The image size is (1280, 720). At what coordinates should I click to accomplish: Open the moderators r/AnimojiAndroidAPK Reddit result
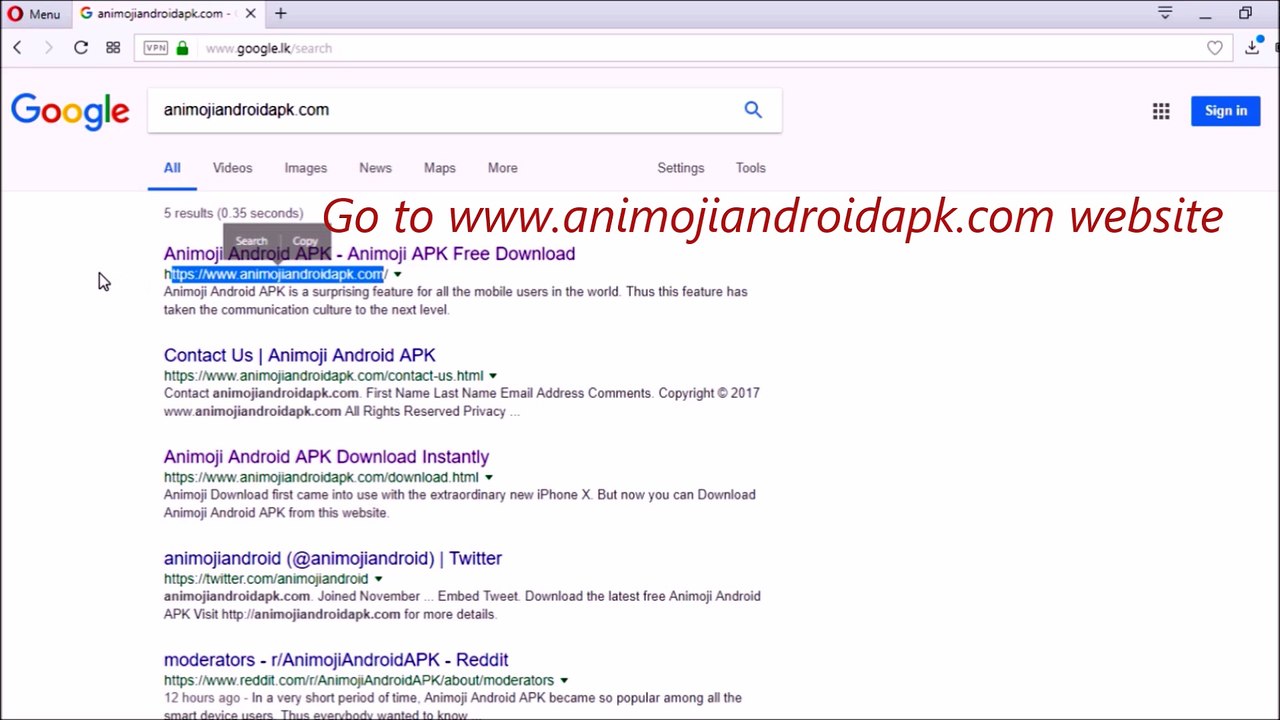(336, 660)
